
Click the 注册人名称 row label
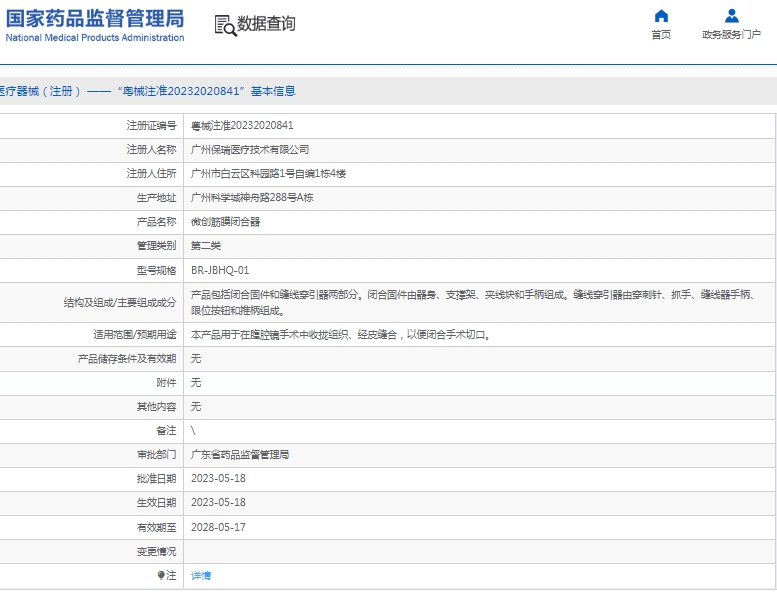152,150
